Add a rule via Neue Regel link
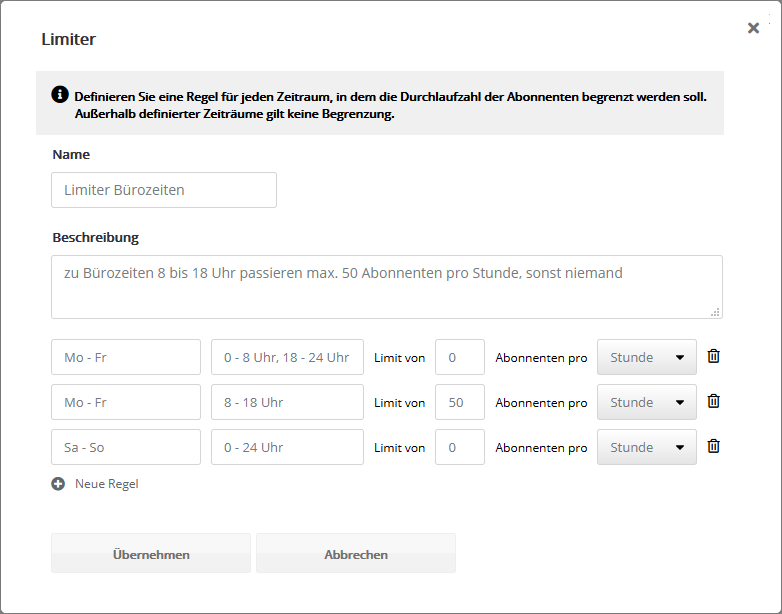Screen dimensions: 782x614 click(x=106, y=484)
